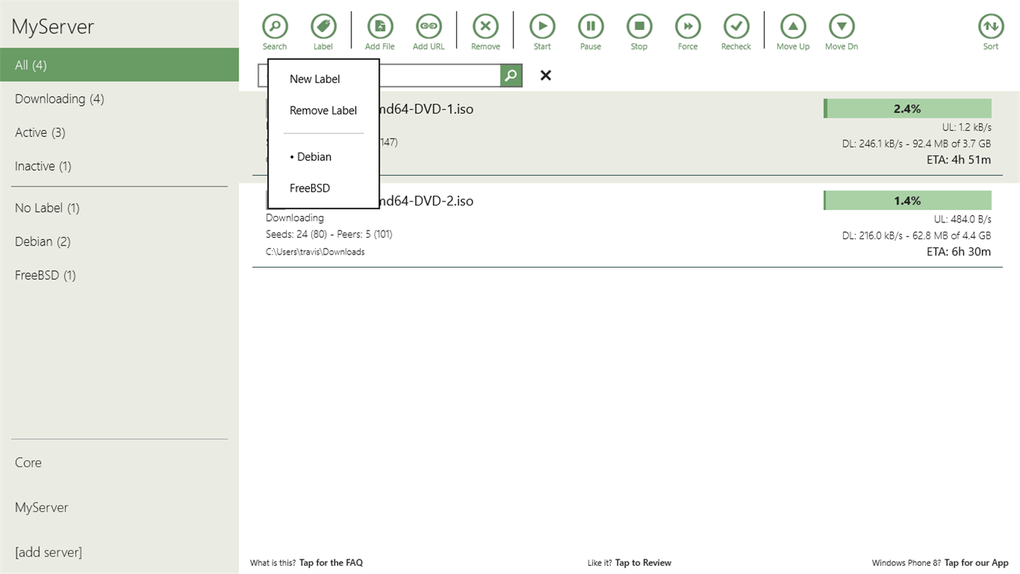Open the Tap to Review link
1020x574 pixels.
point(643,563)
